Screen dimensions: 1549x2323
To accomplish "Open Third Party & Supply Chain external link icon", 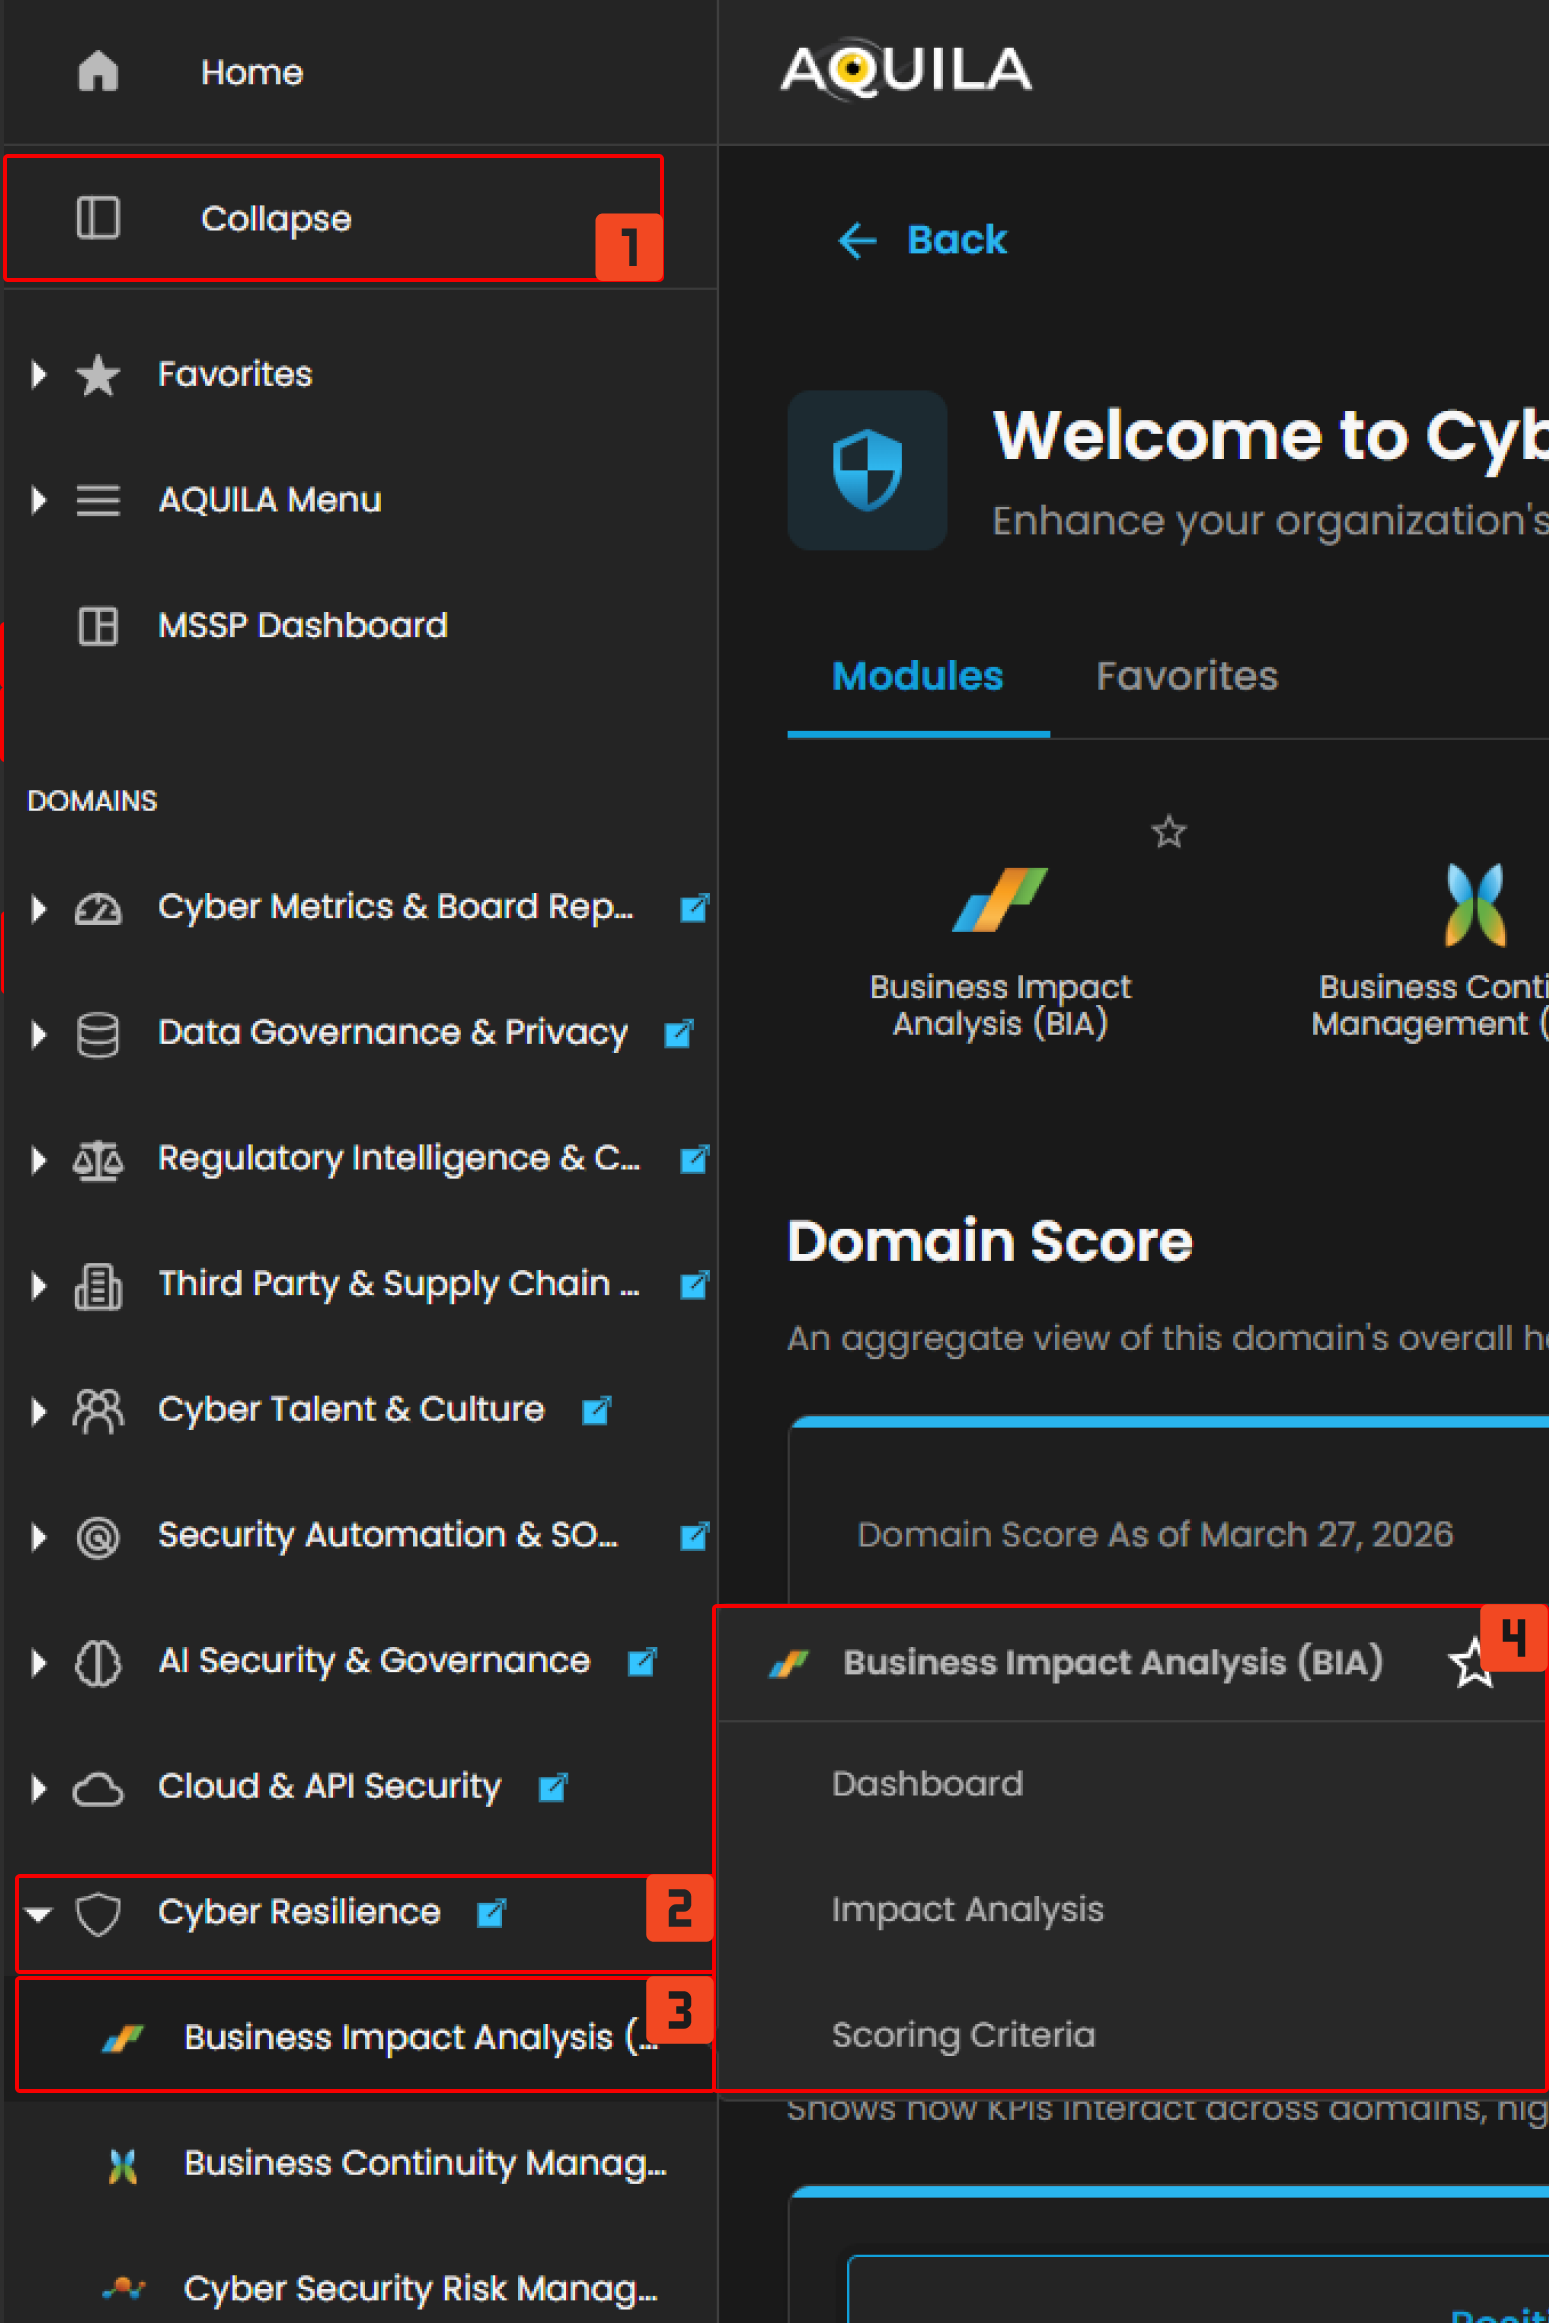I will [694, 1284].
